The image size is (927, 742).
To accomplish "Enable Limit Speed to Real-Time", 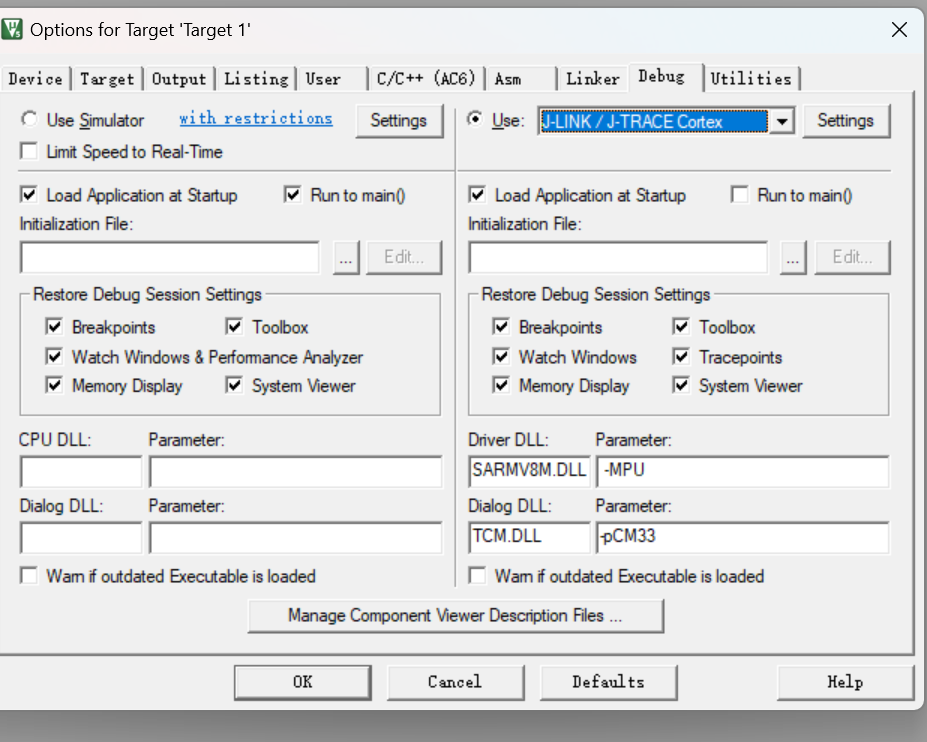I will (x=28, y=151).
